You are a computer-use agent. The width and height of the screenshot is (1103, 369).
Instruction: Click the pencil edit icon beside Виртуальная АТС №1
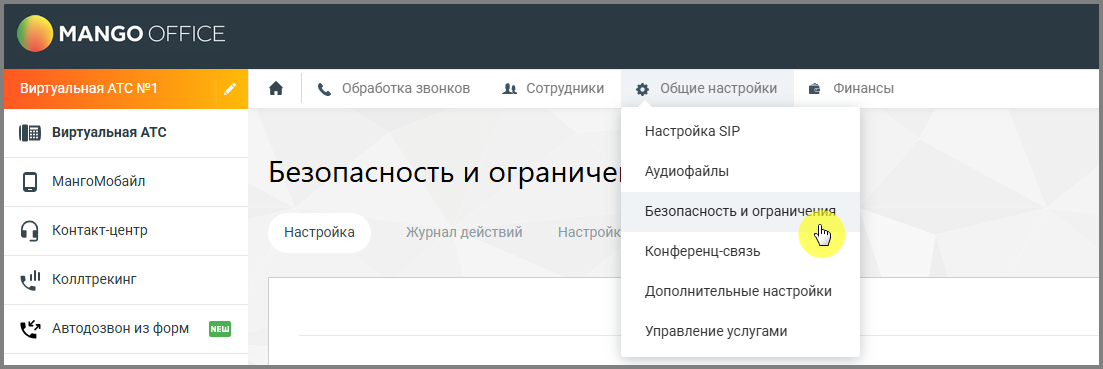[x=230, y=89]
